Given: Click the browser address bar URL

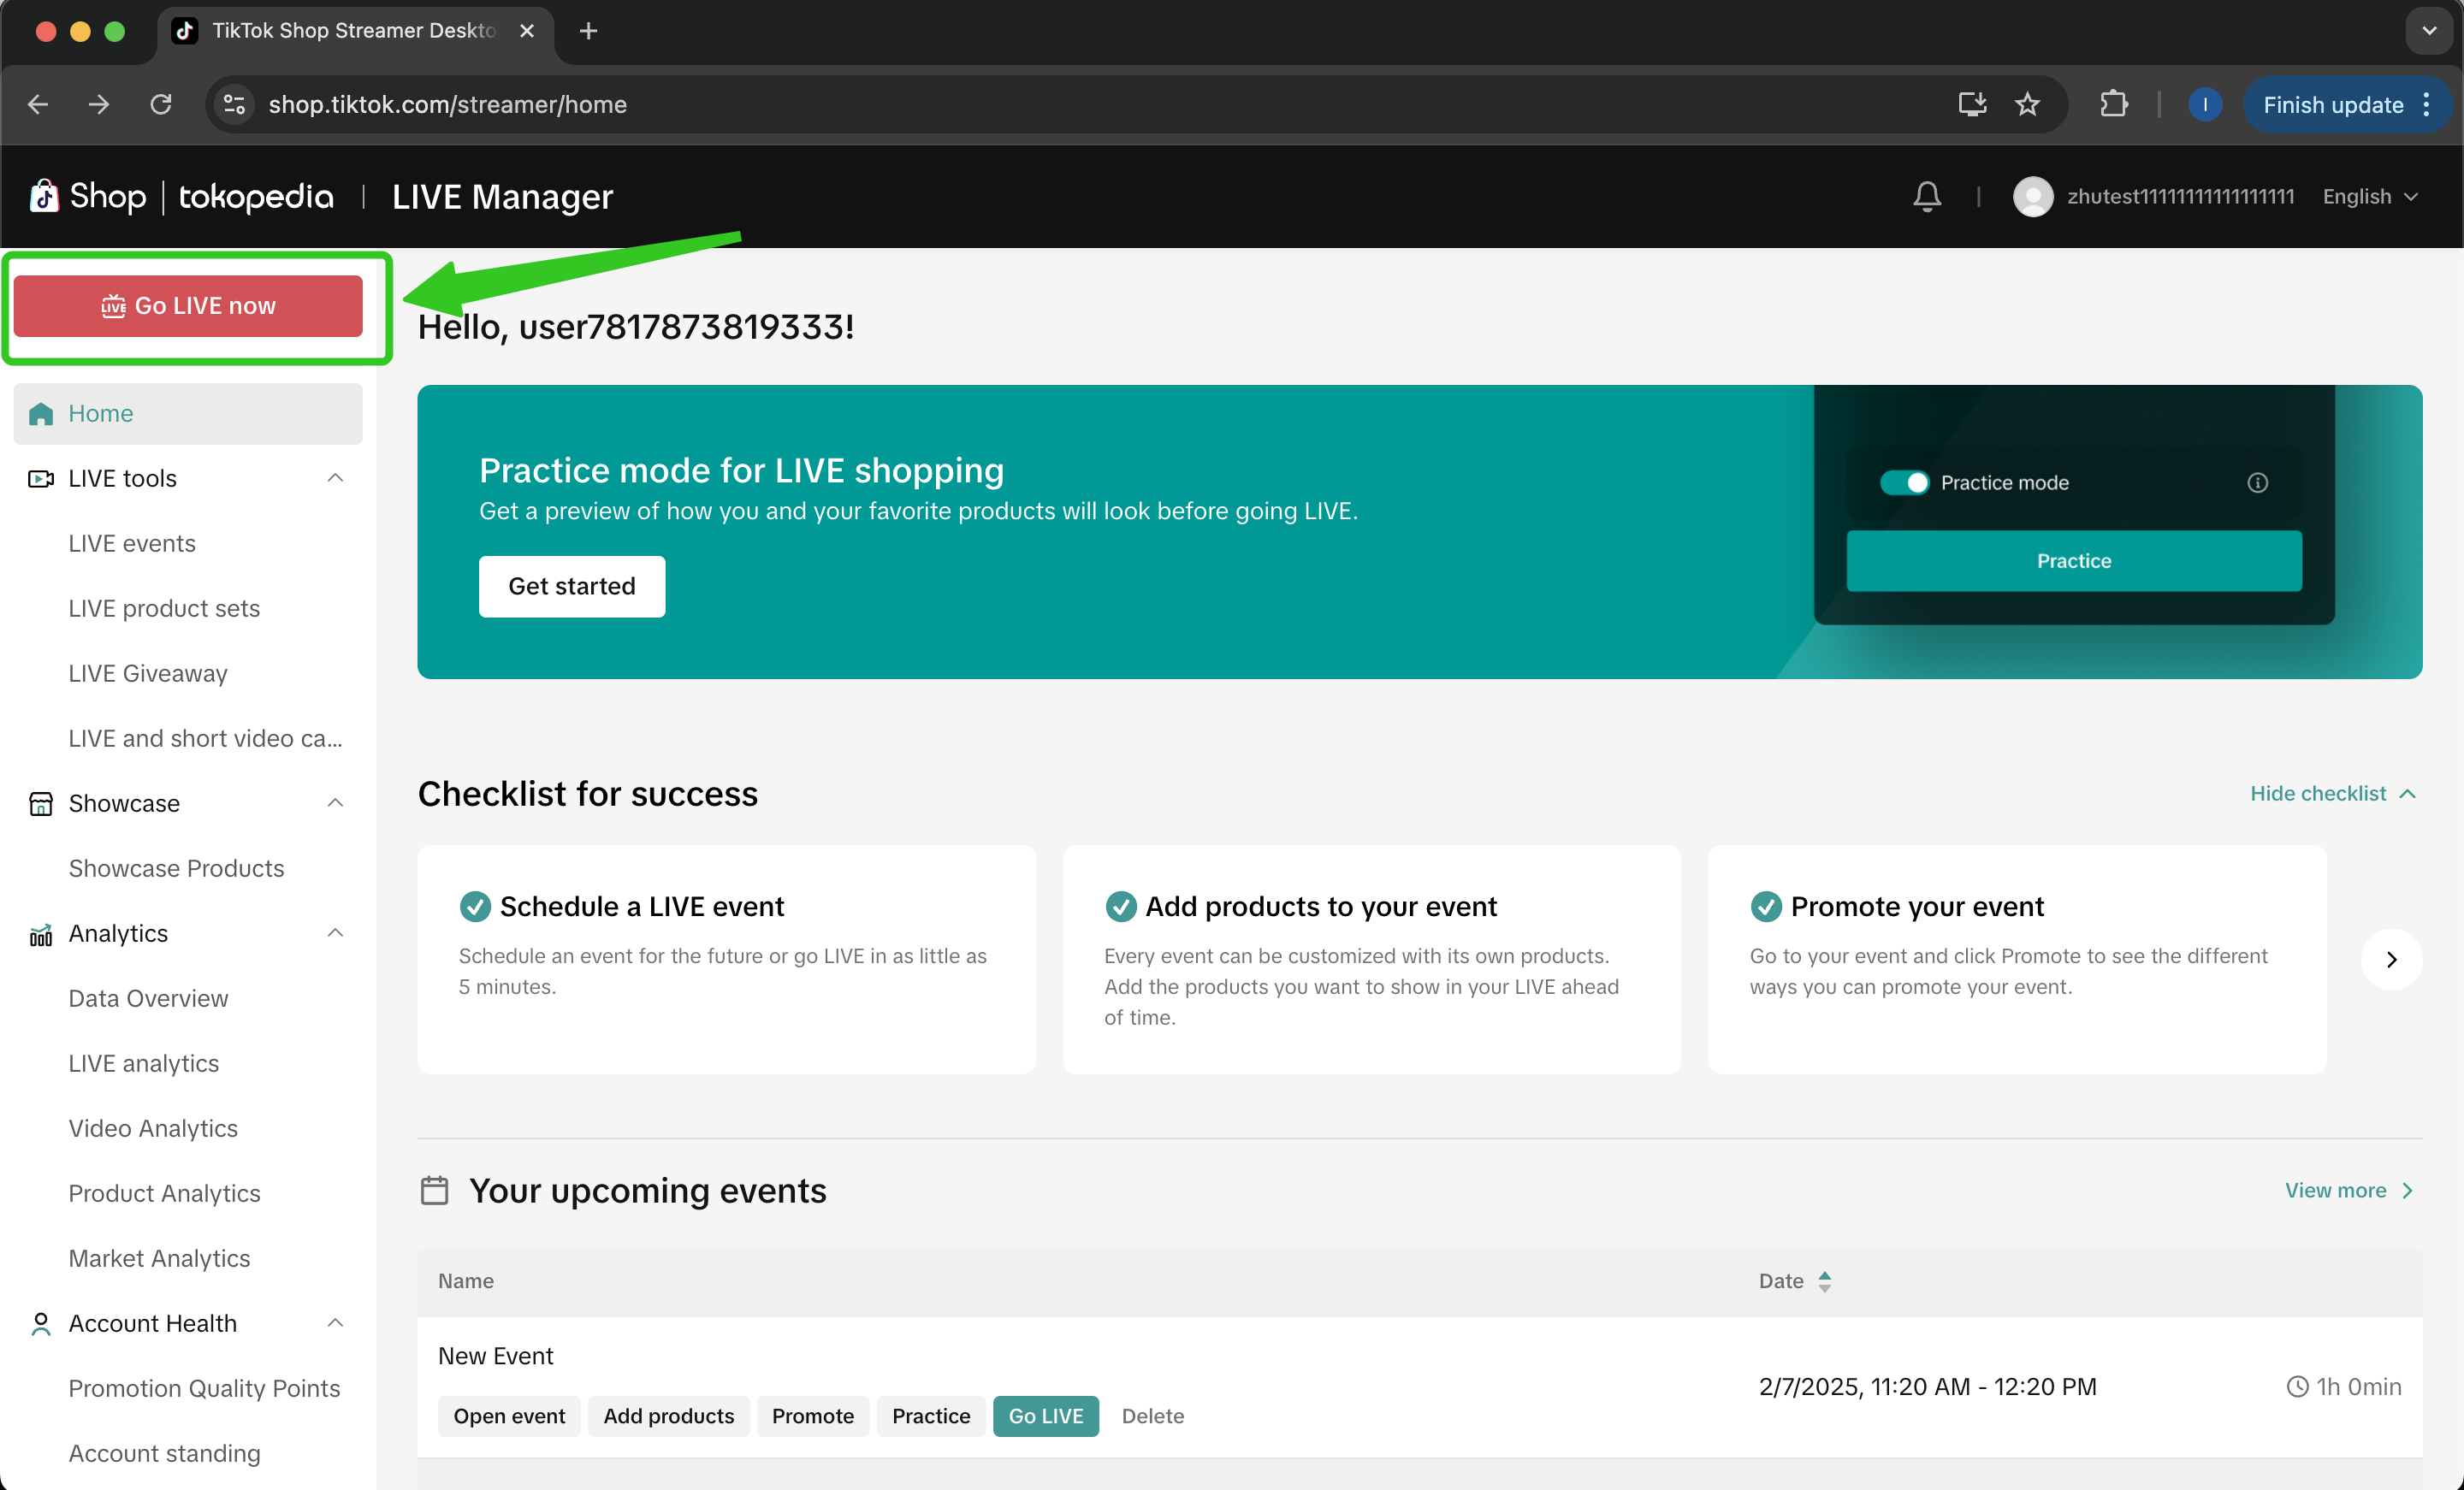Looking at the screenshot, I should pos(447,104).
